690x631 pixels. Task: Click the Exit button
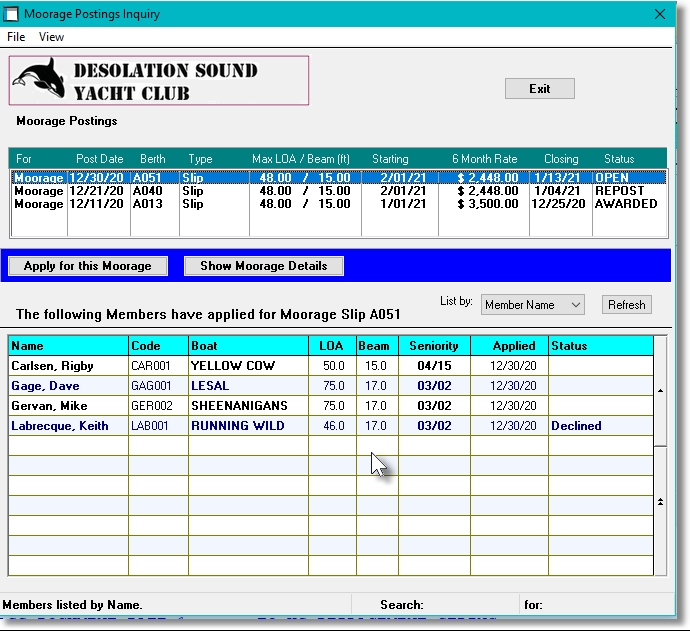[x=540, y=88]
